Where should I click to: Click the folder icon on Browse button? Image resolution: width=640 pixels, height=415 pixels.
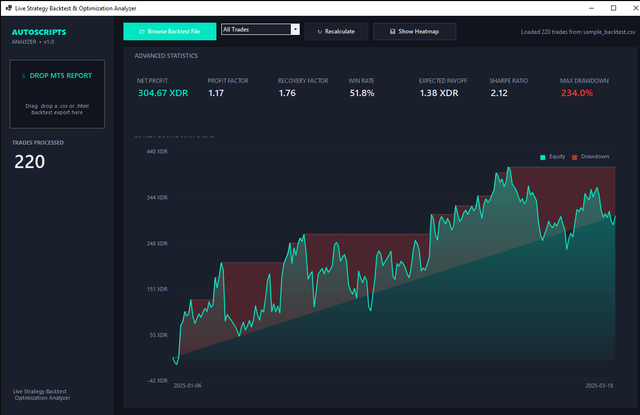pyautogui.click(x=142, y=31)
